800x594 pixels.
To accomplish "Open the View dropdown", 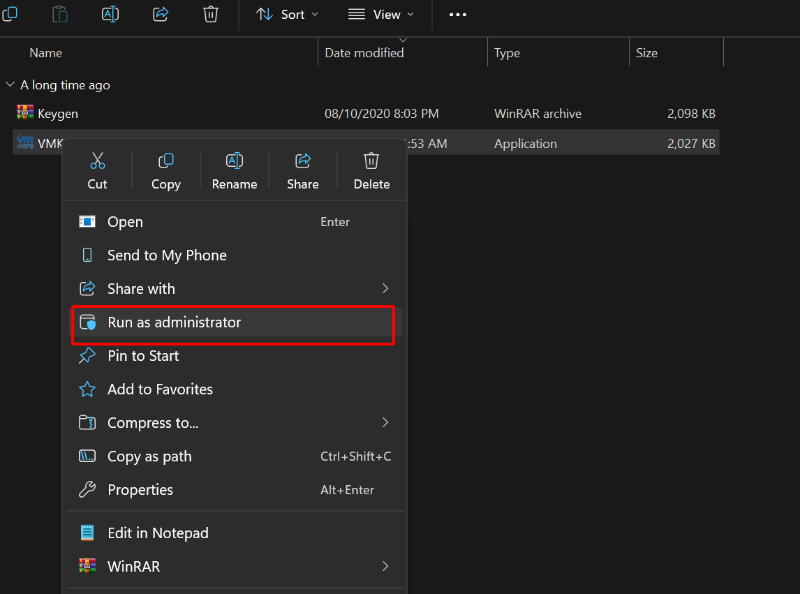I will (380, 14).
